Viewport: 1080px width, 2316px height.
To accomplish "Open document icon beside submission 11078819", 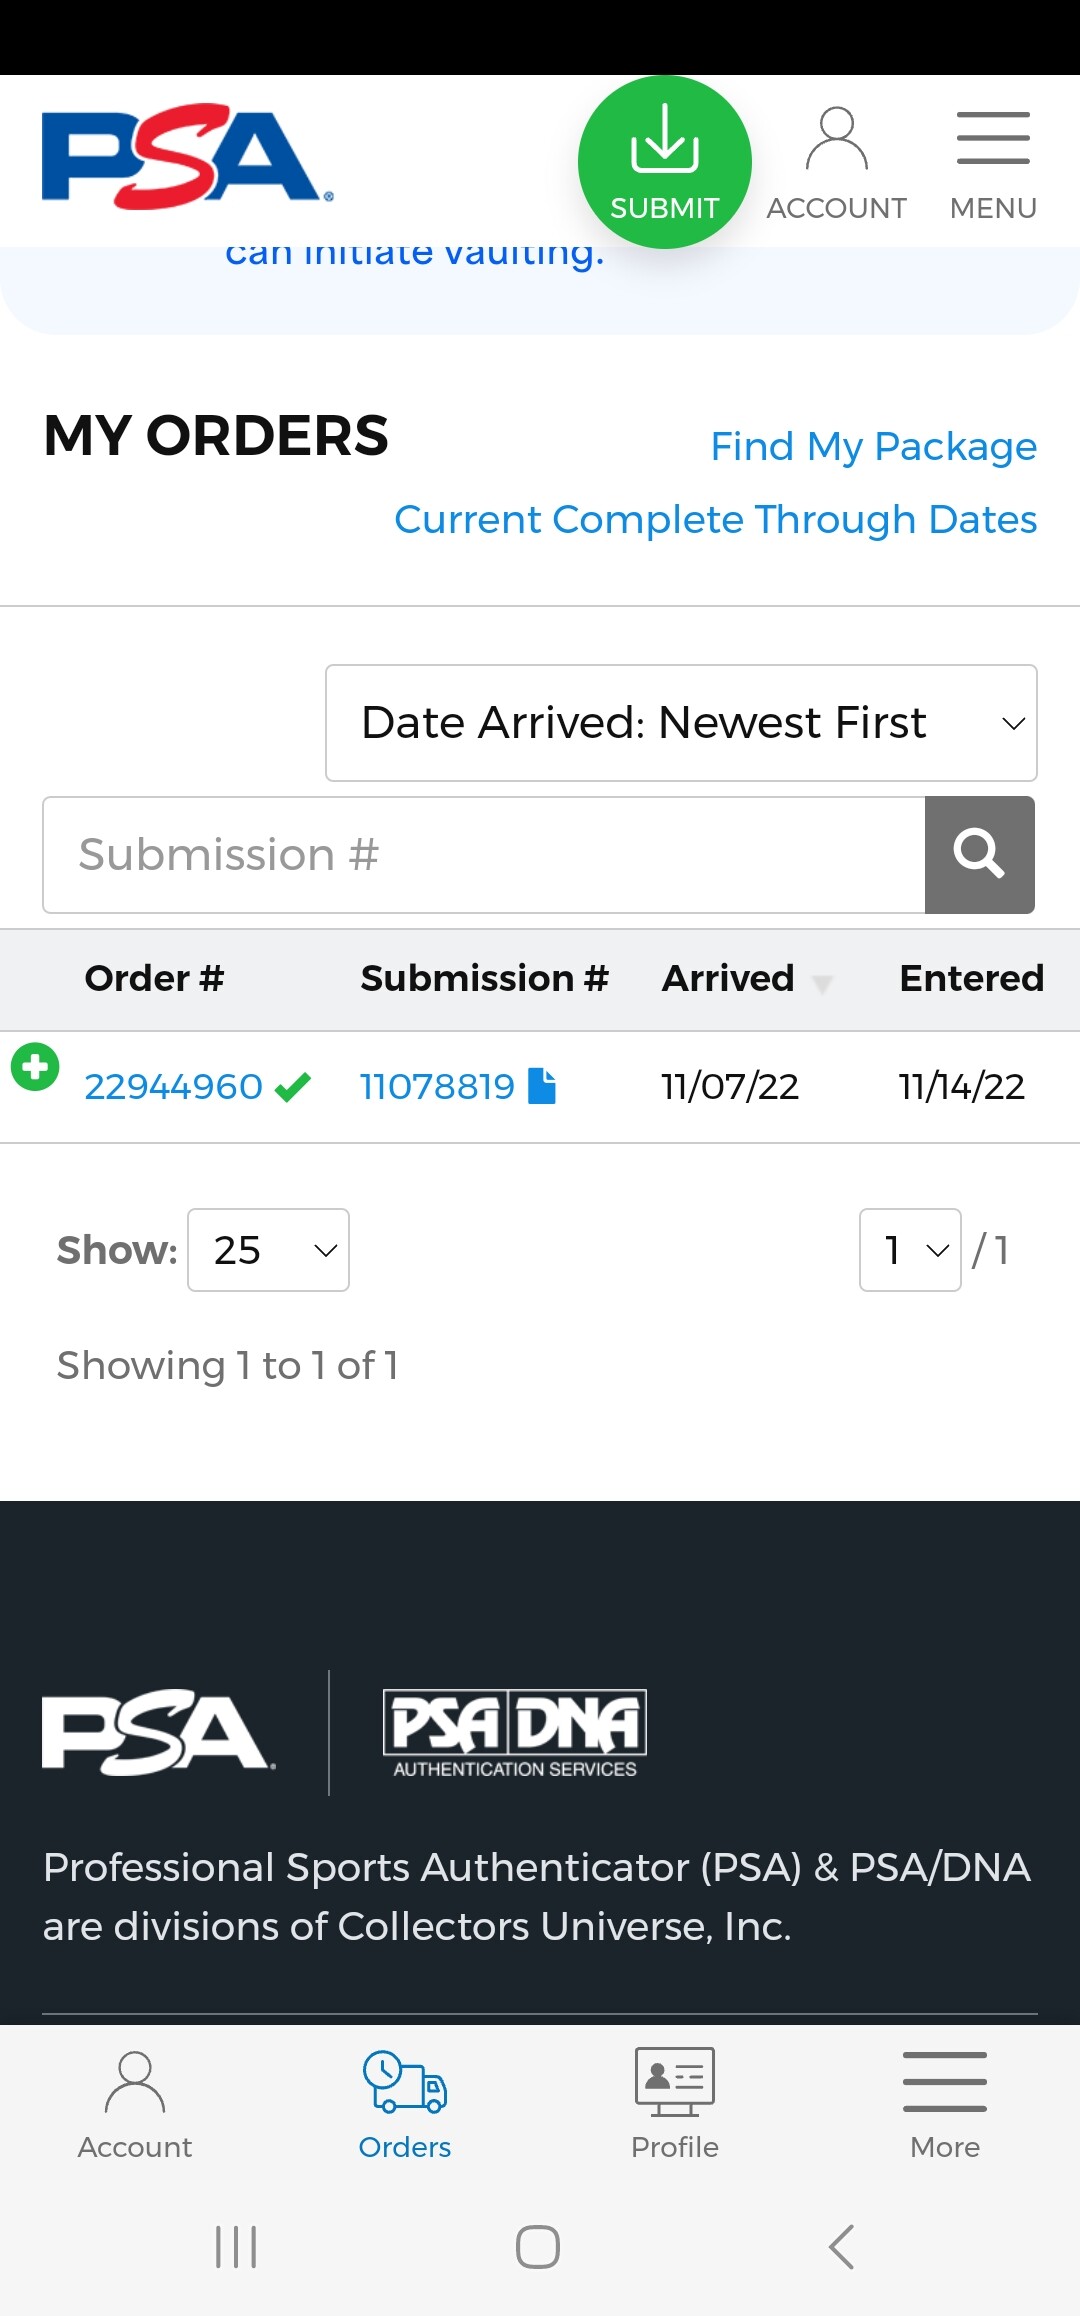I will [x=542, y=1086].
